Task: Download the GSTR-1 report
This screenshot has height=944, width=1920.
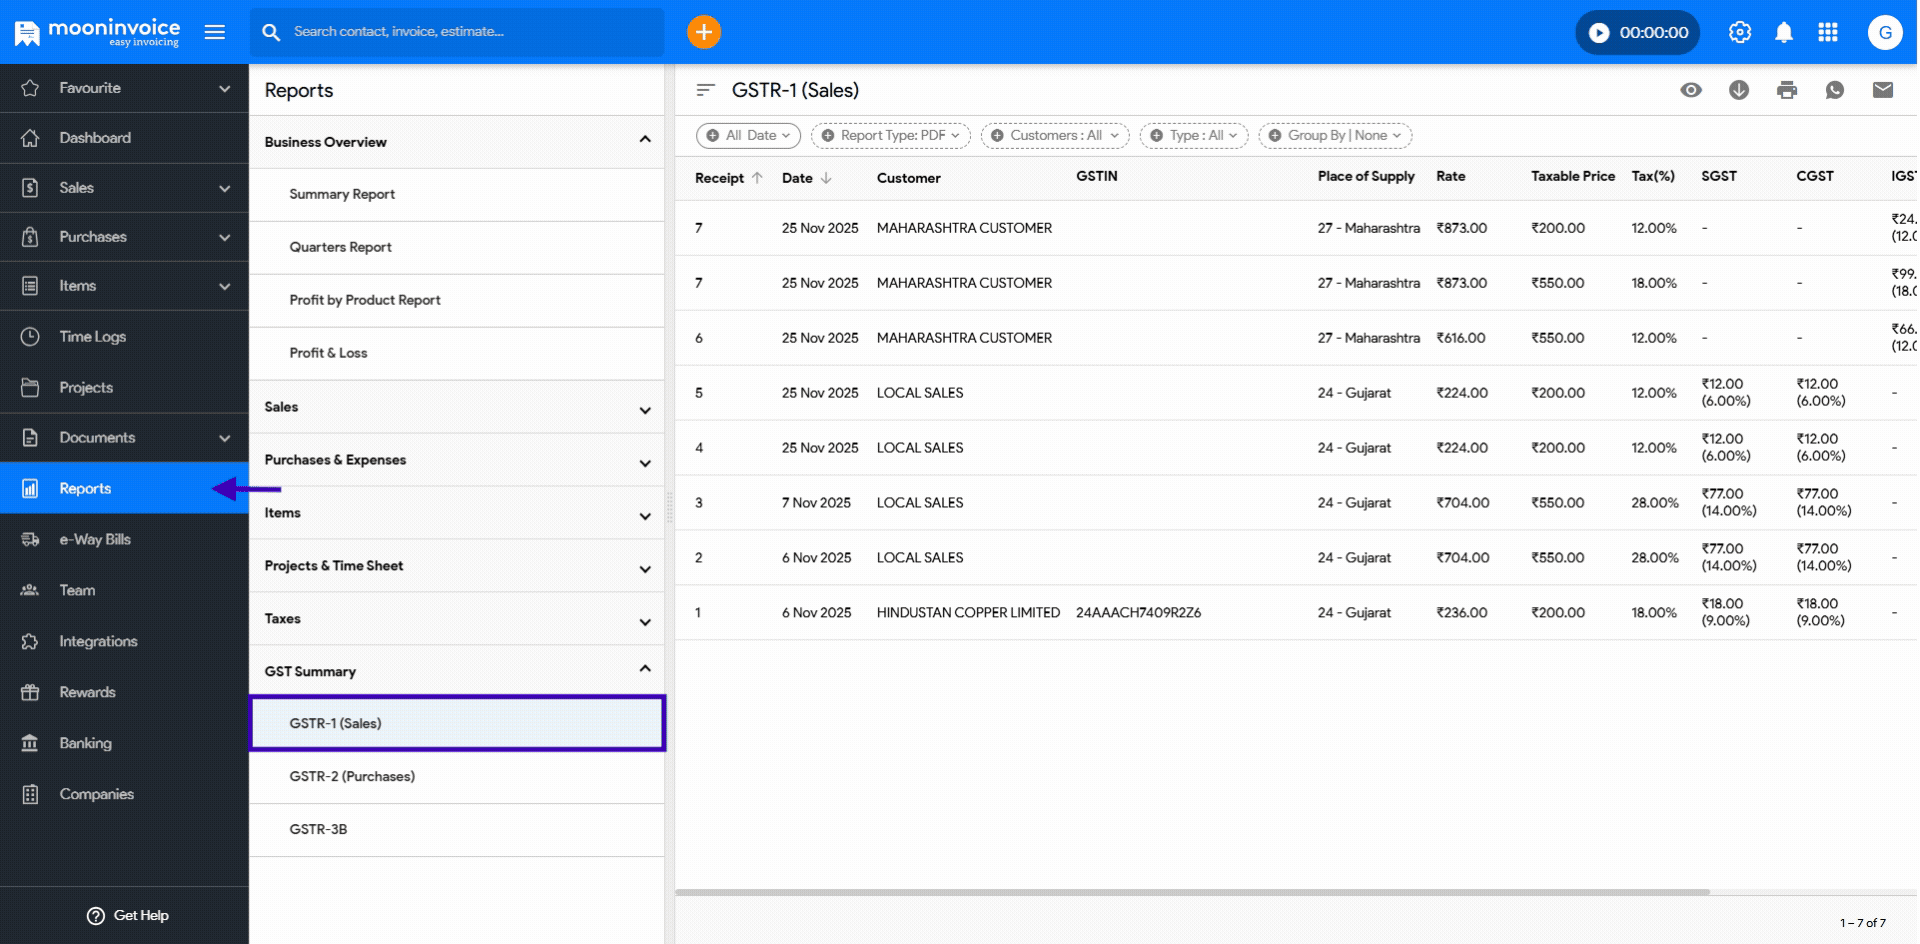Action: pyautogui.click(x=1739, y=90)
